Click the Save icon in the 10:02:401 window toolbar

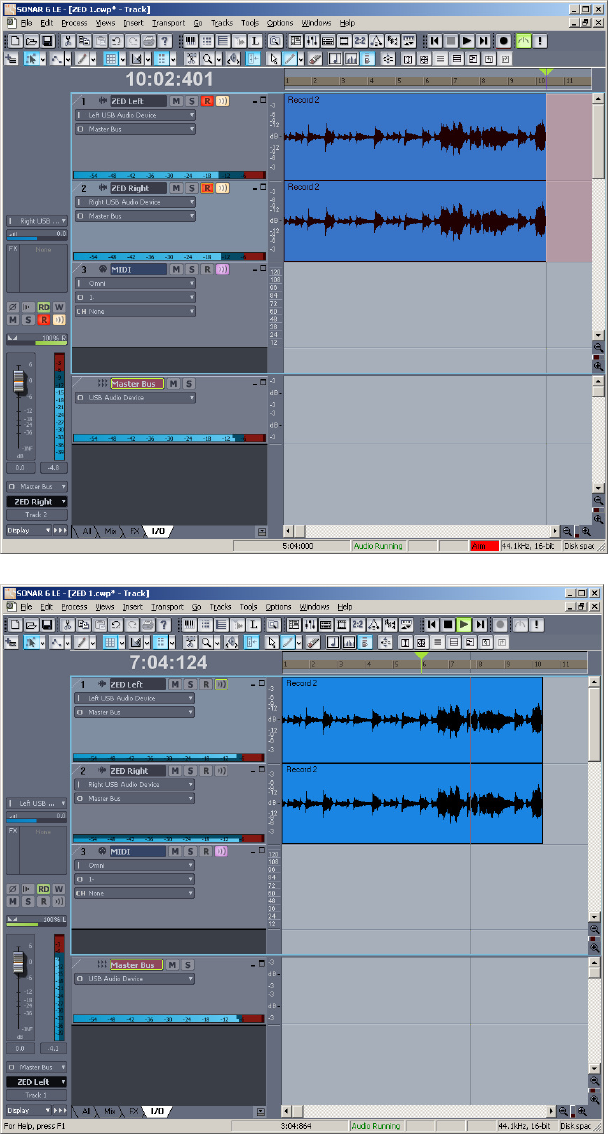click(47, 41)
